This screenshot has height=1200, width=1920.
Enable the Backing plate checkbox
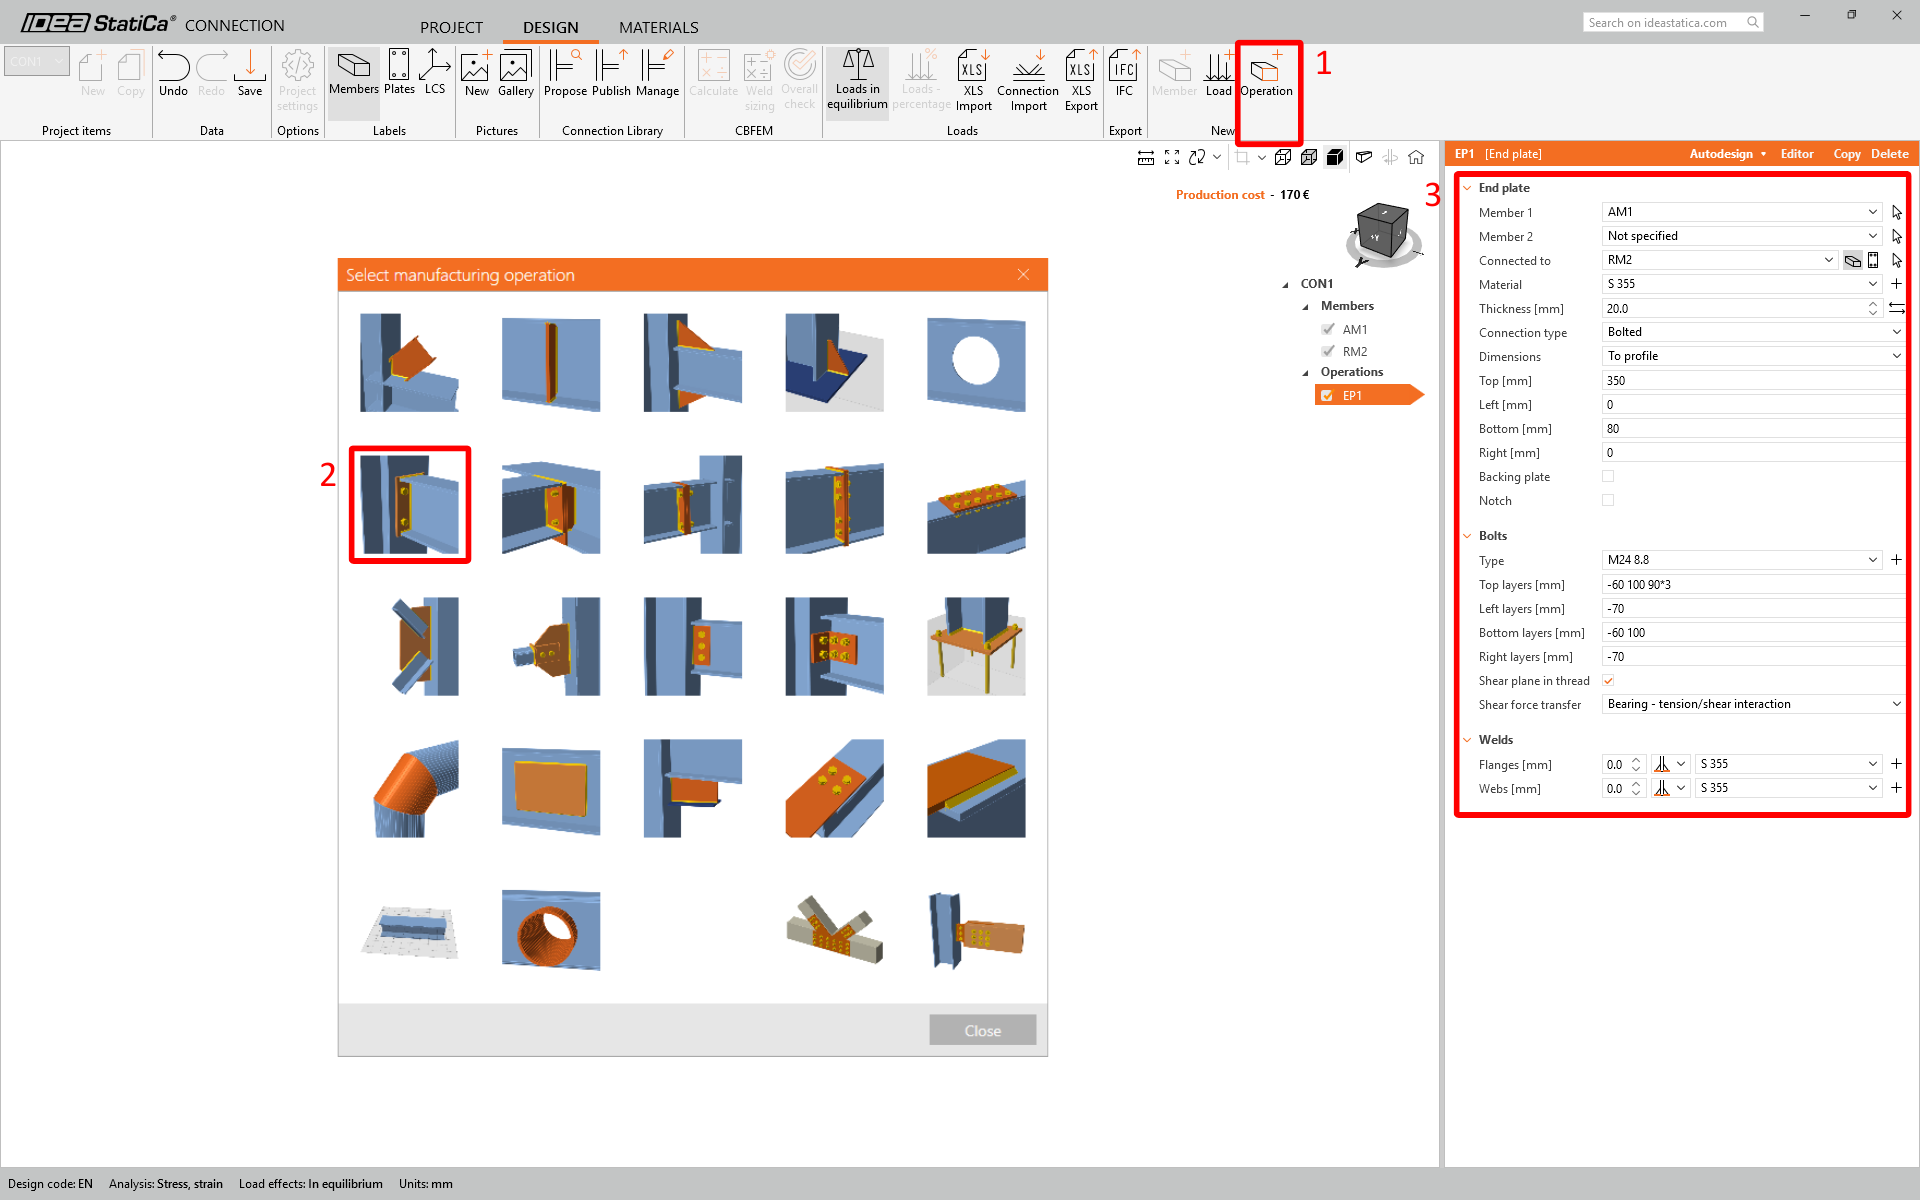[1608, 477]
